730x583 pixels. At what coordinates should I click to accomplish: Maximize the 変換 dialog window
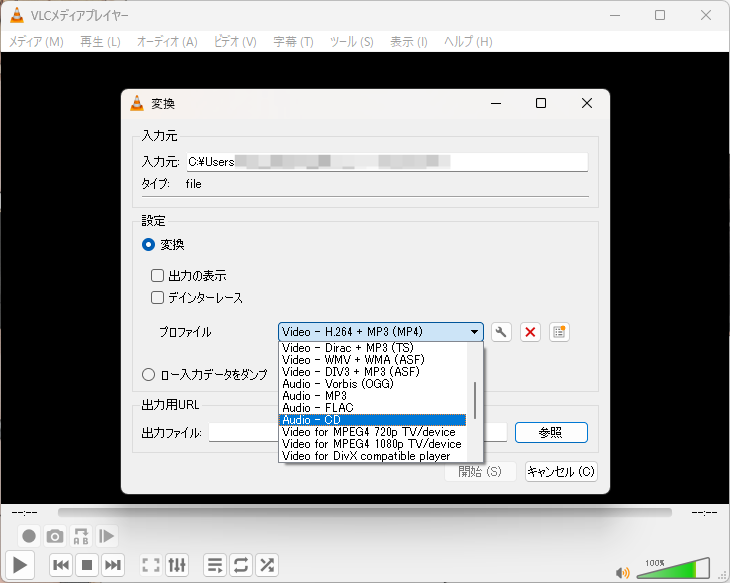[x=541, y=103]
